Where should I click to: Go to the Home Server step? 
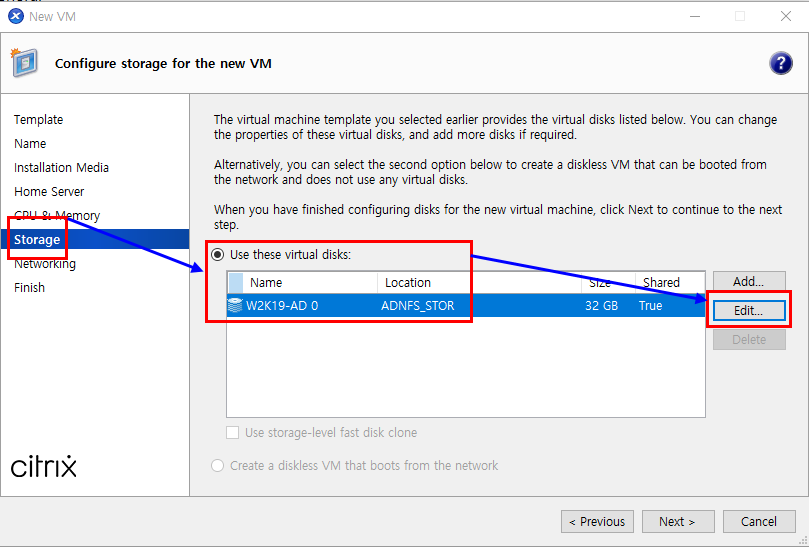click(x=49, y=191)
